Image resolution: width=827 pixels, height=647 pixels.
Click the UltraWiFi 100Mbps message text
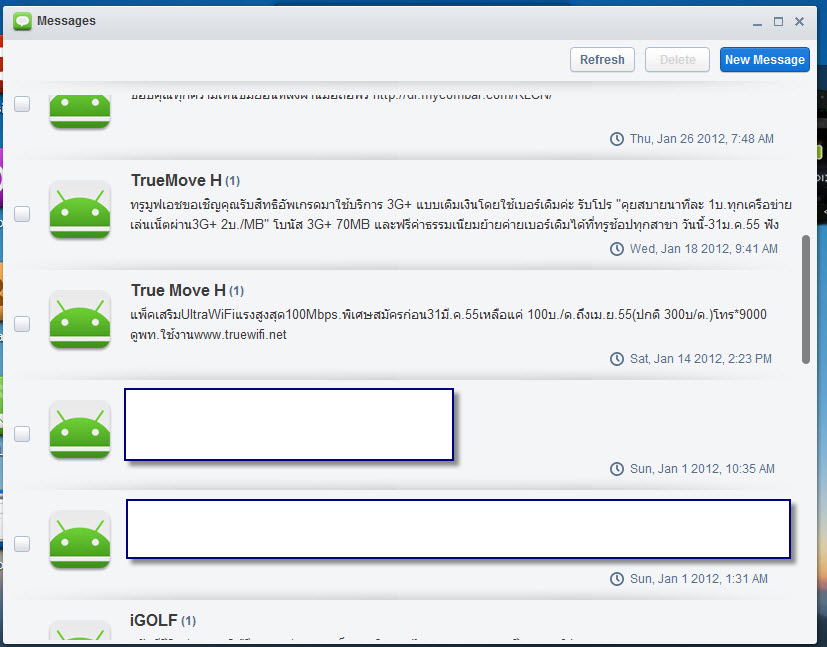448,324
